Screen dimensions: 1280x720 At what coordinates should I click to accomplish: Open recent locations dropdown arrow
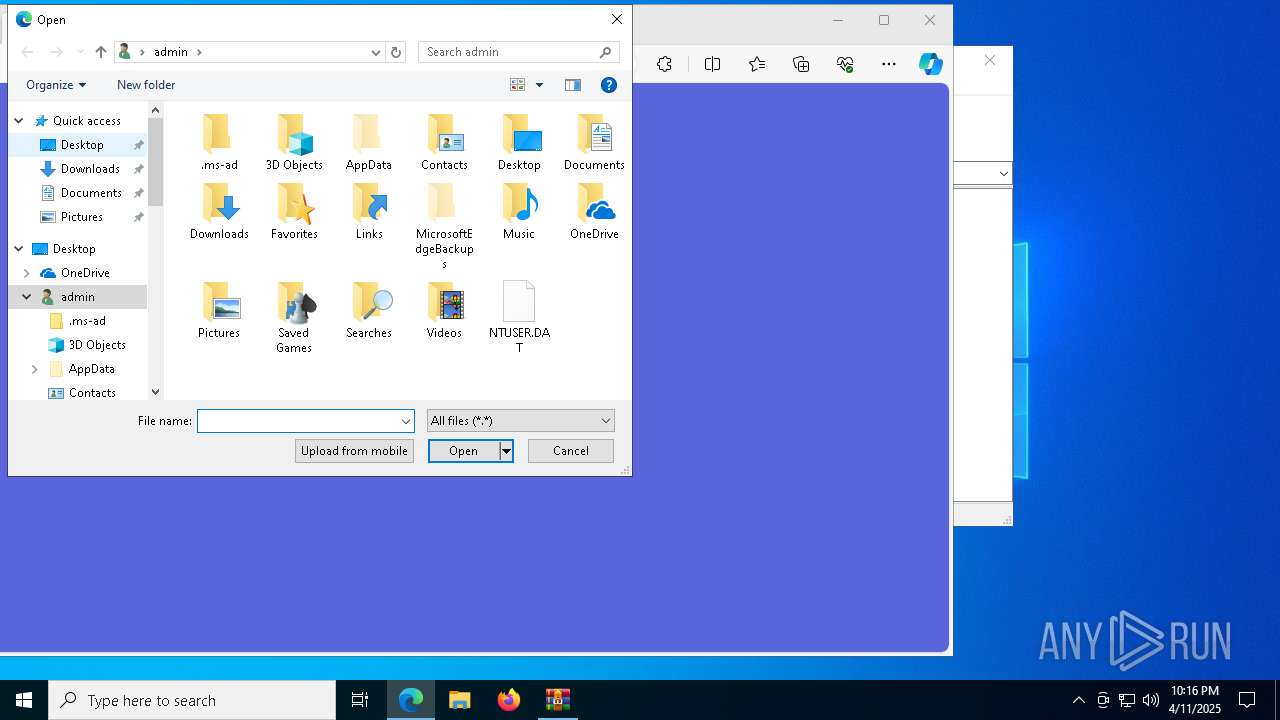[x=80, y=52]
